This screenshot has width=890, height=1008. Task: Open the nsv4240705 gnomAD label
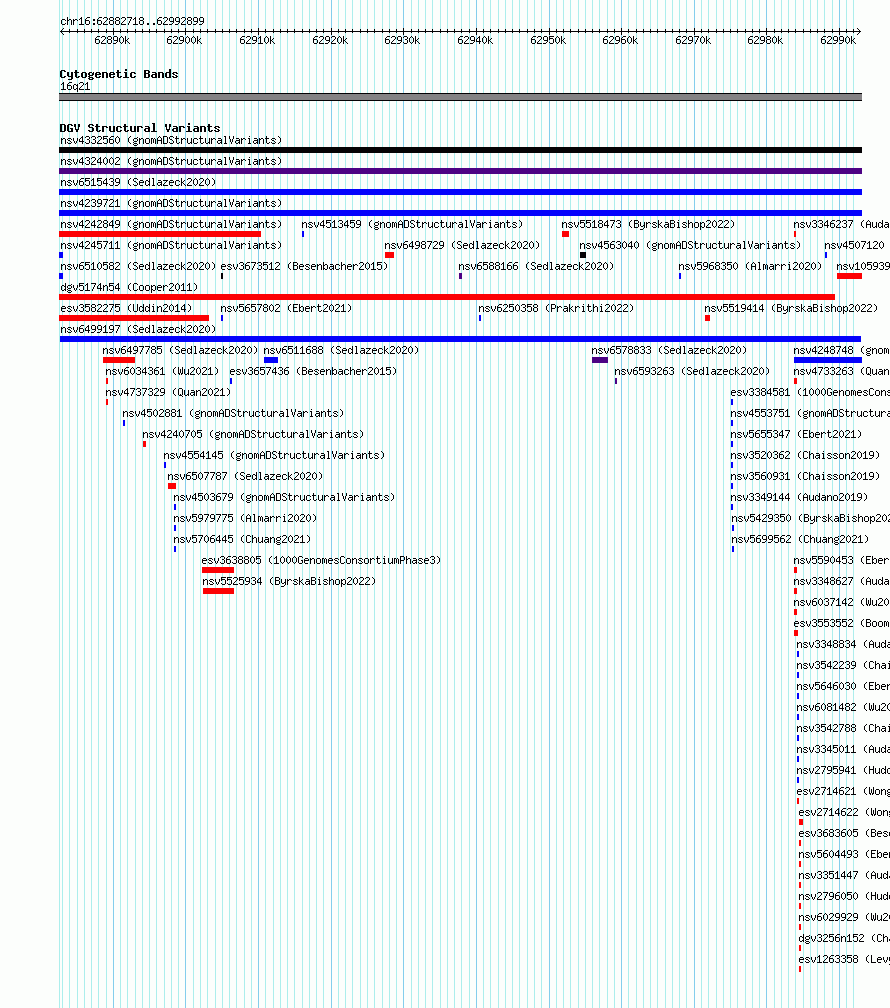click(253, 435)
